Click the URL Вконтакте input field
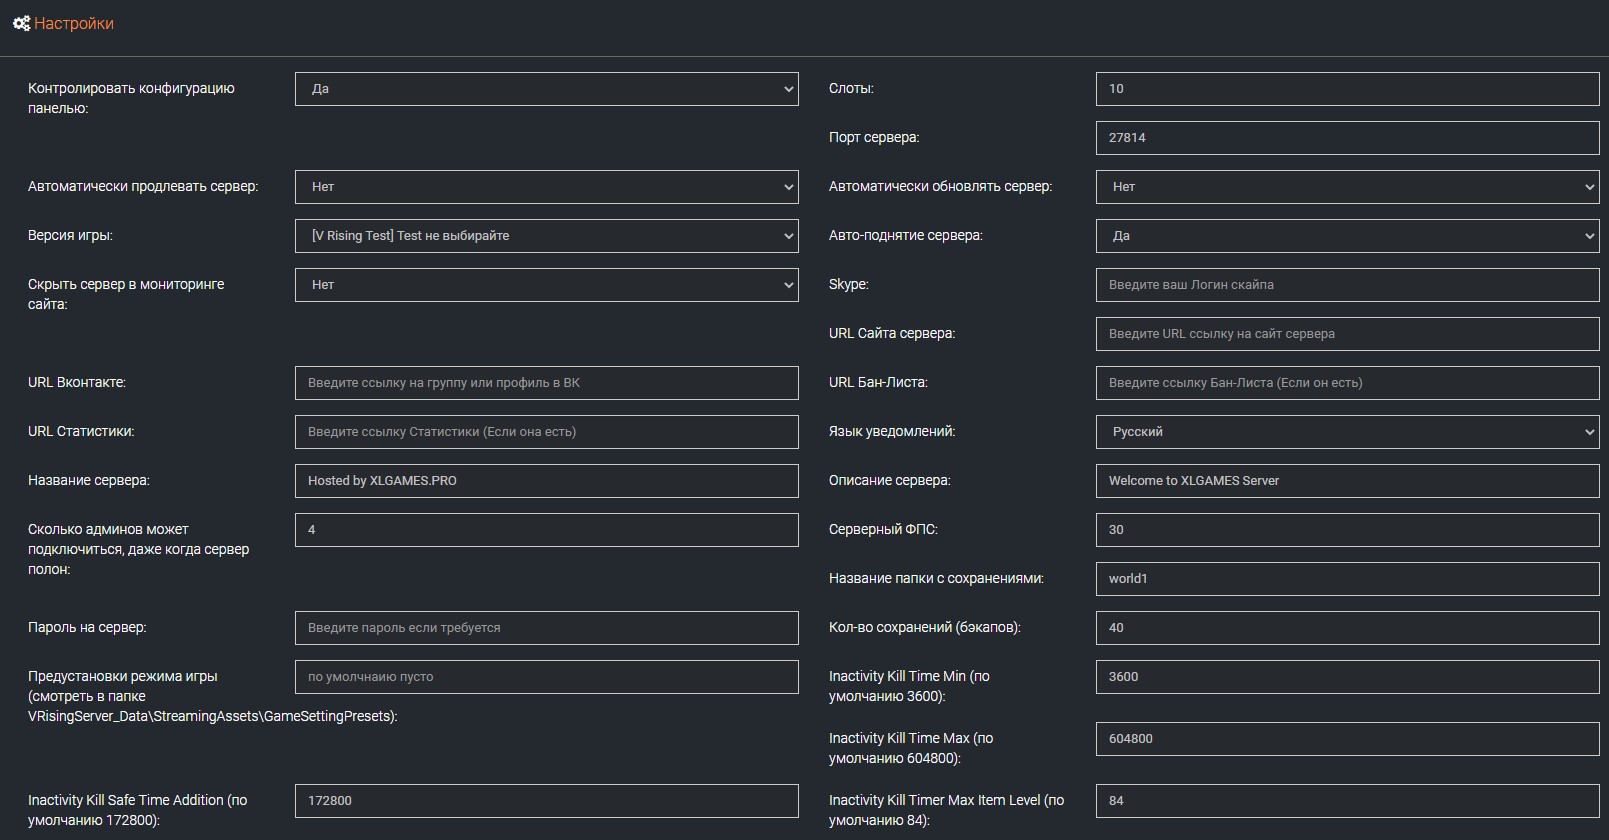Viewport: 1609px width, 840px height. click(546, 383)
